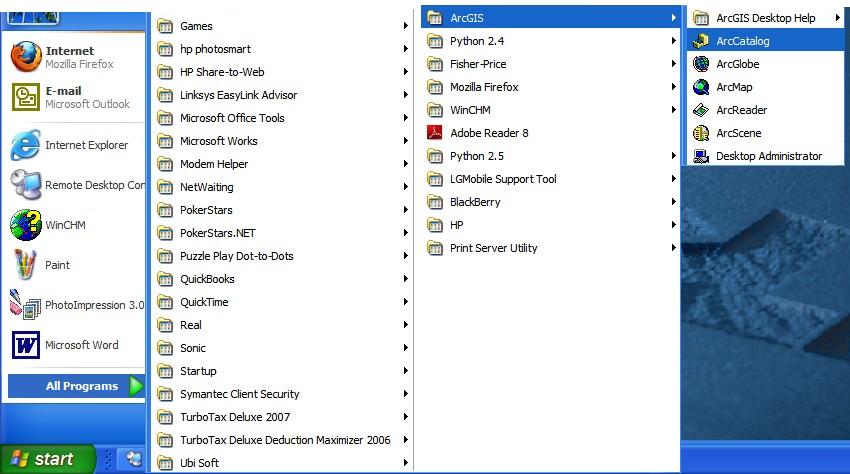Image resolution: width=850 pixels, height=474 pixels.
Task: Open TurboTax Deluxe Deduction Maximizer 2006
Action: 282,440
